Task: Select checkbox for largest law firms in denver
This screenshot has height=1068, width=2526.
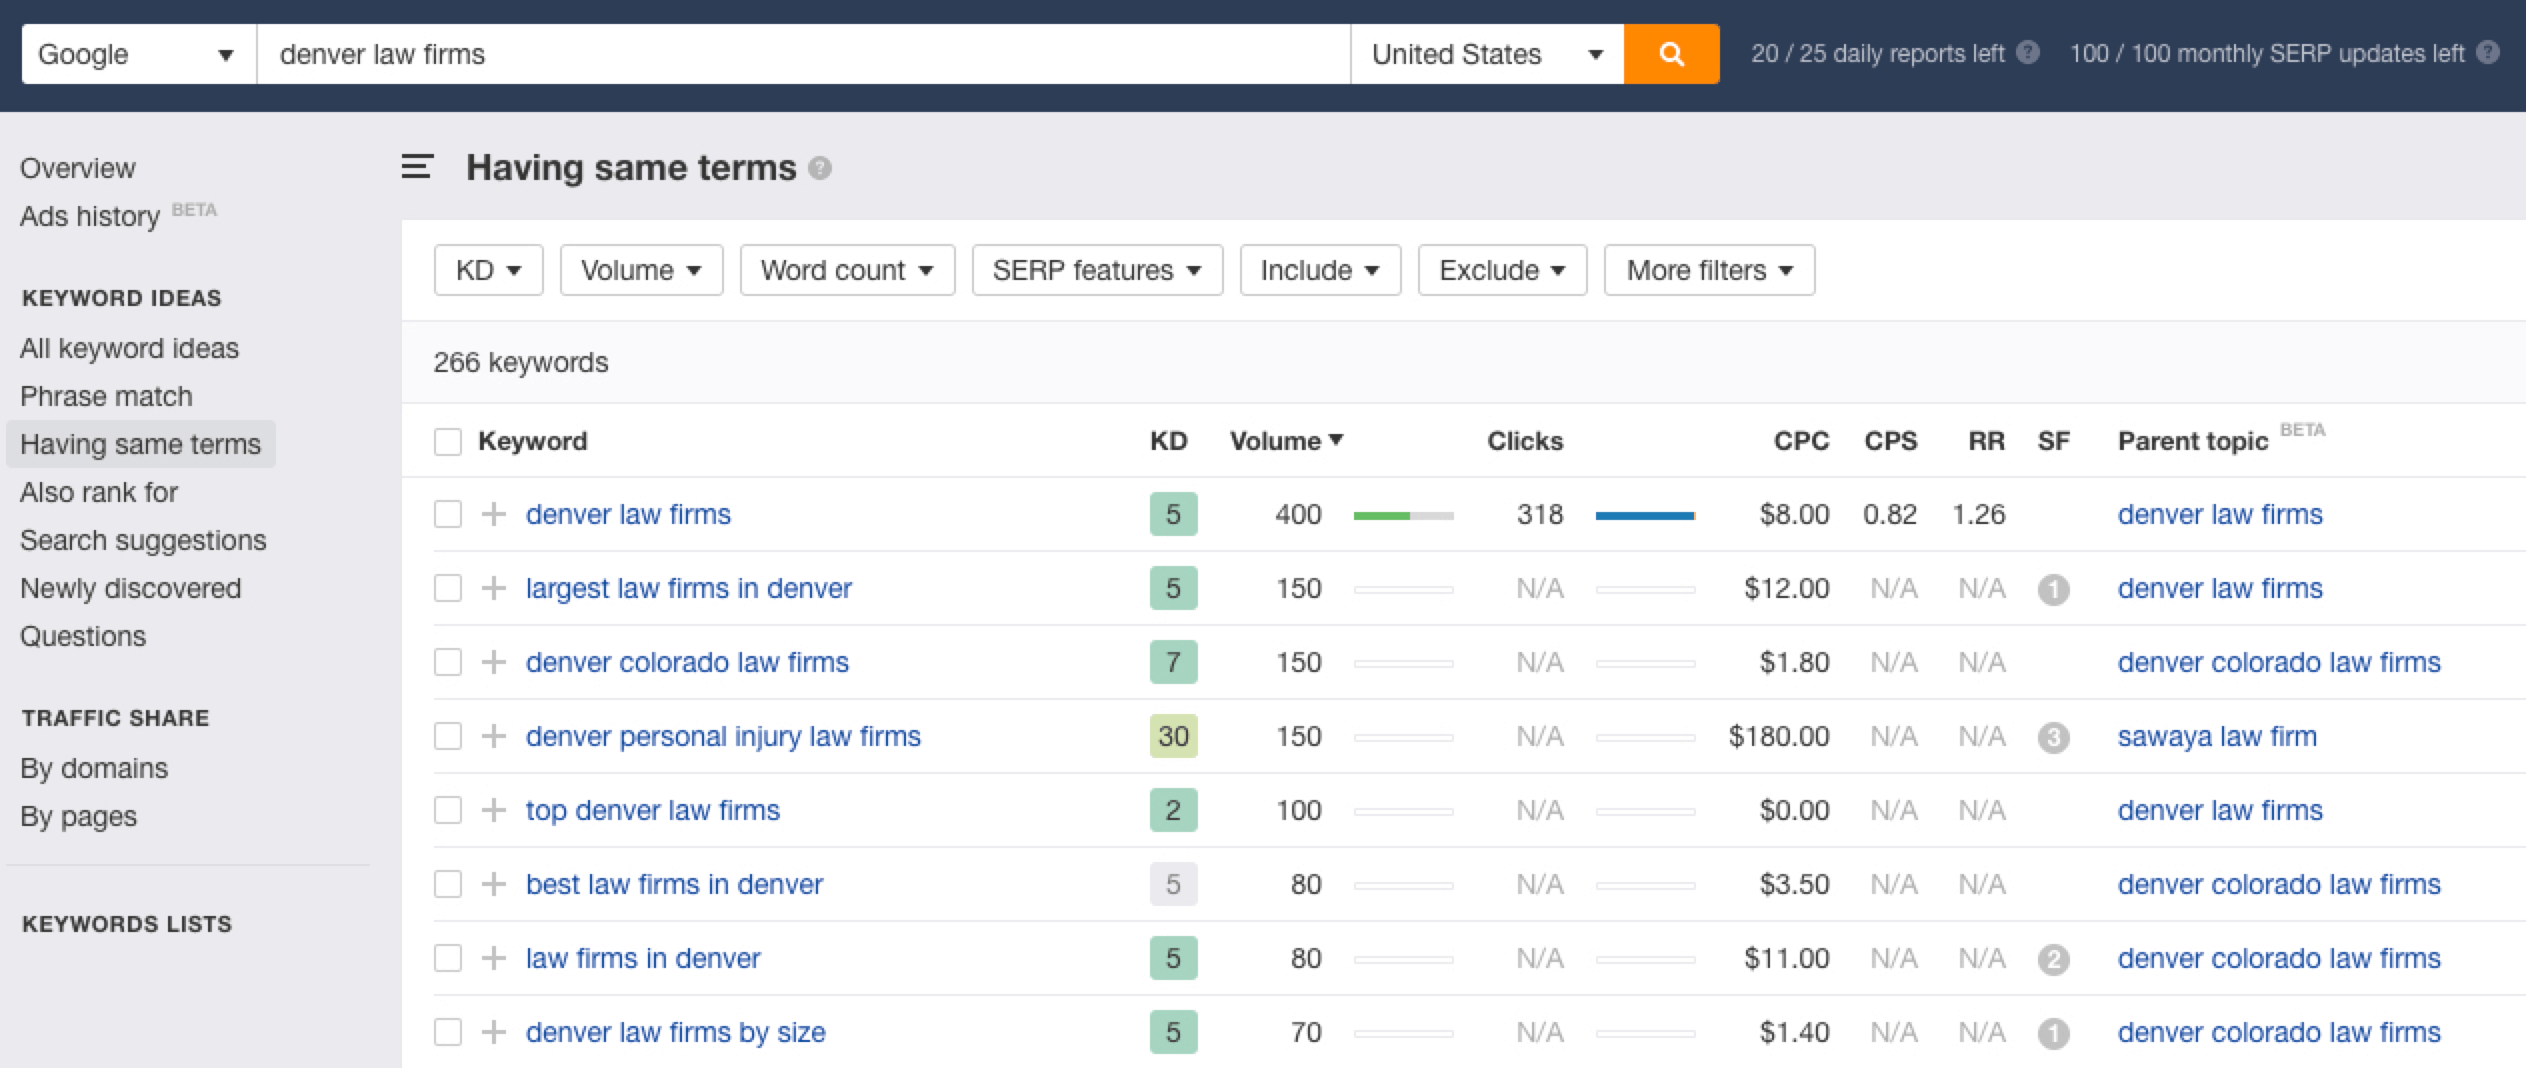Action: [x=448, y=588]
